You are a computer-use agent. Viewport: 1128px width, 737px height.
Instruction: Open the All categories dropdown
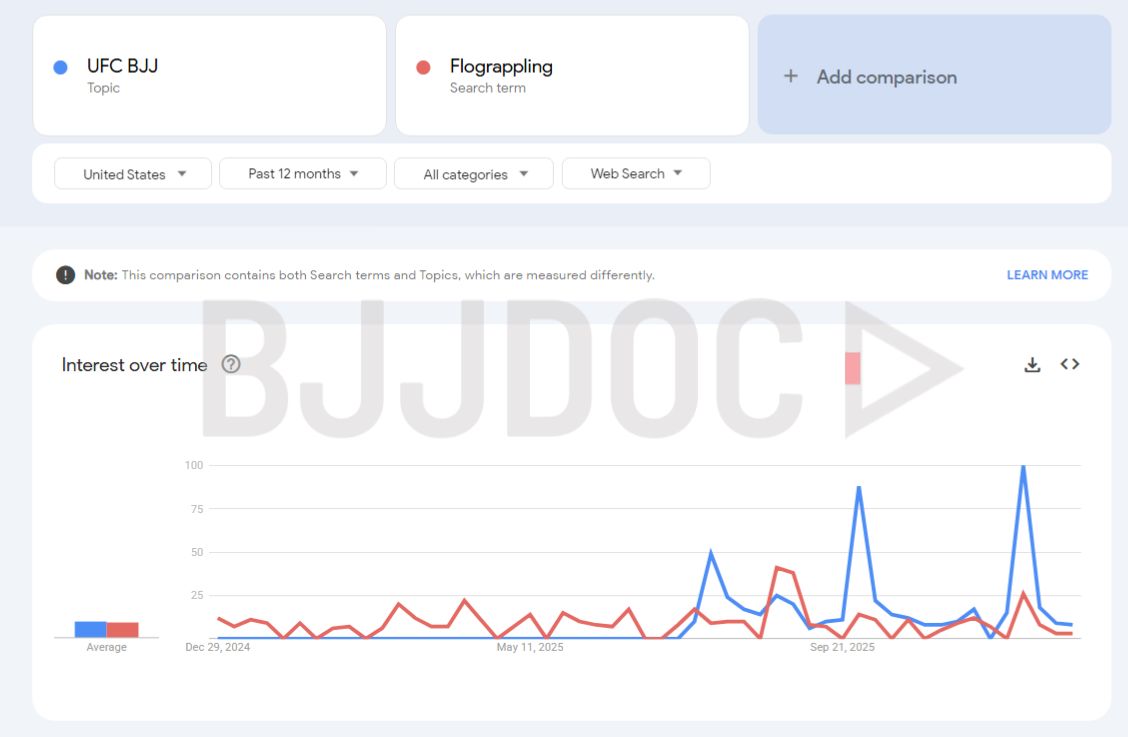click(x=474, y=174)
